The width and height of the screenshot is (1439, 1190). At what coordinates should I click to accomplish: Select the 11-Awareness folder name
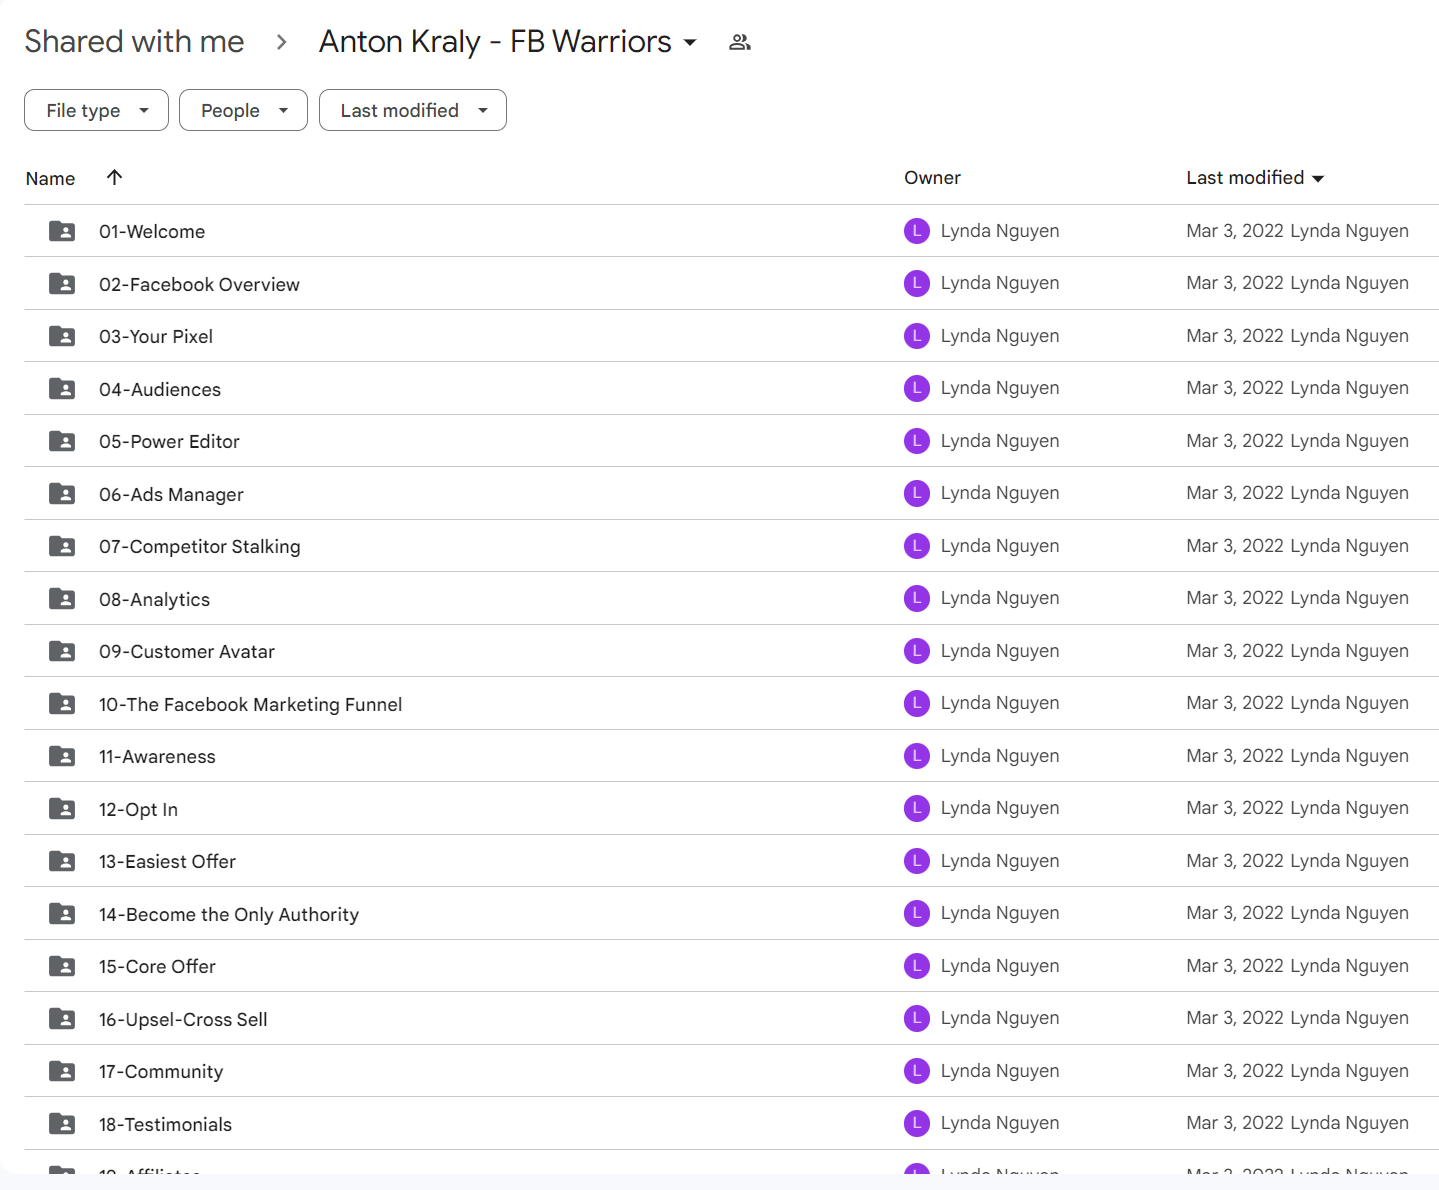(157, 756)
